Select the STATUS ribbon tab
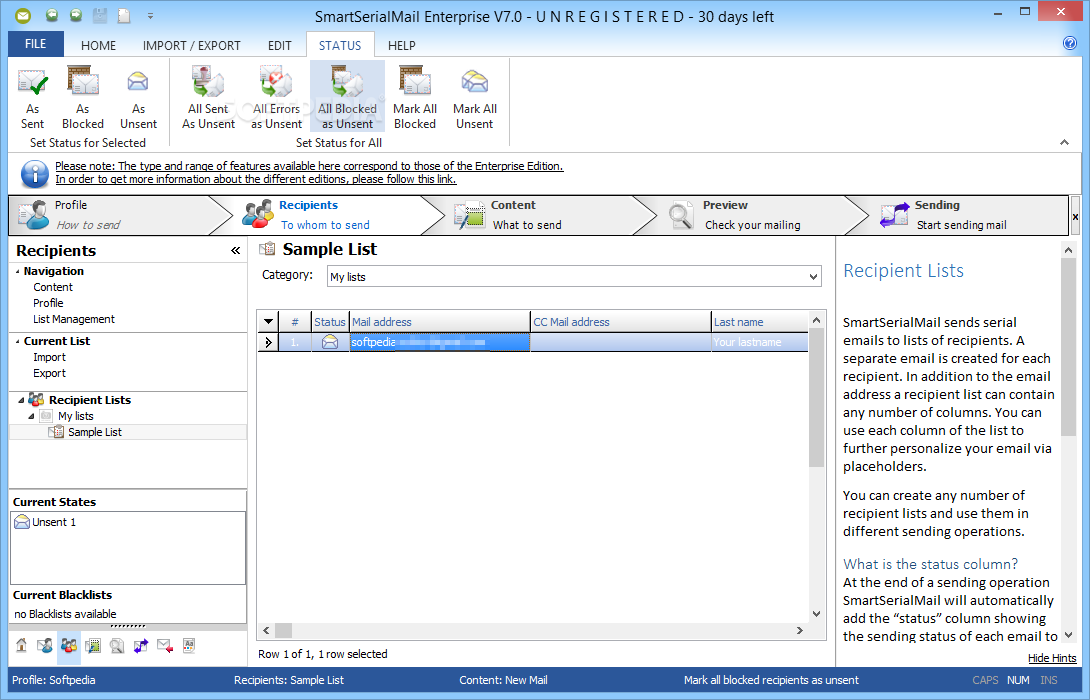Image resolution: width=1090 pixels, height=700 pixels. click(x=340, y=45)
